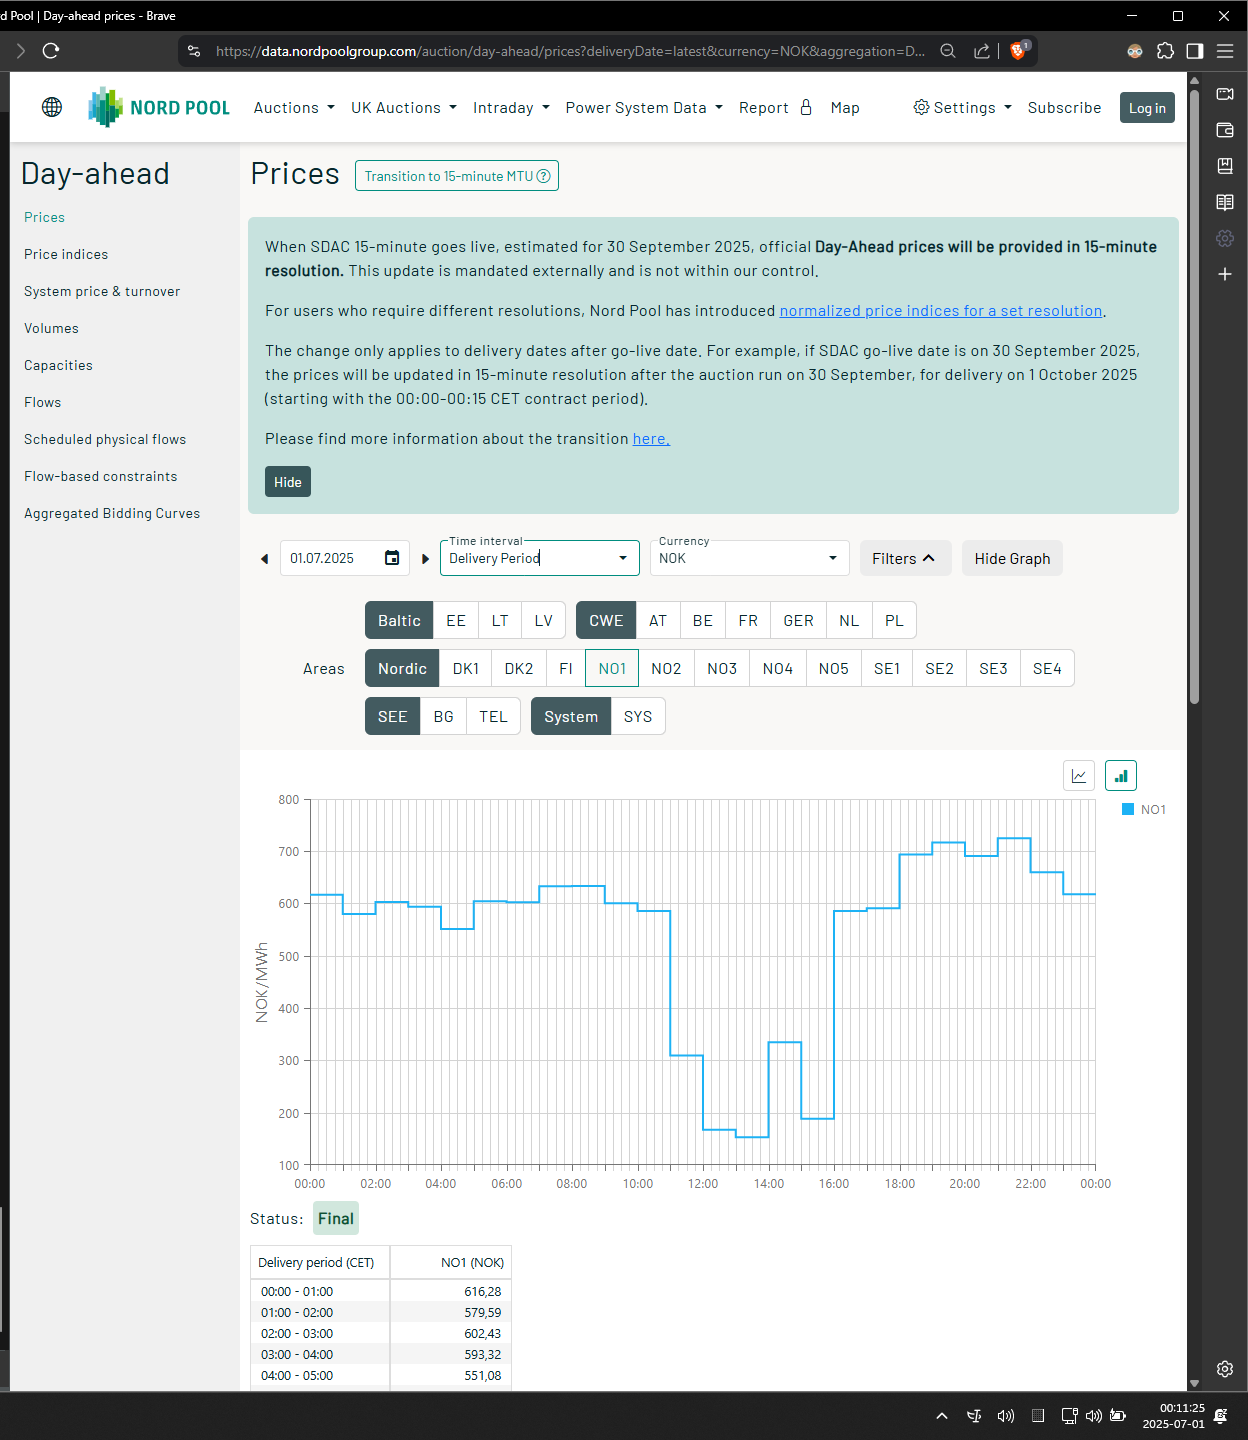Viewport: 1248px width, 1440px height.
Task: Switch to bar chart view icon
Action: point(1121,775)
